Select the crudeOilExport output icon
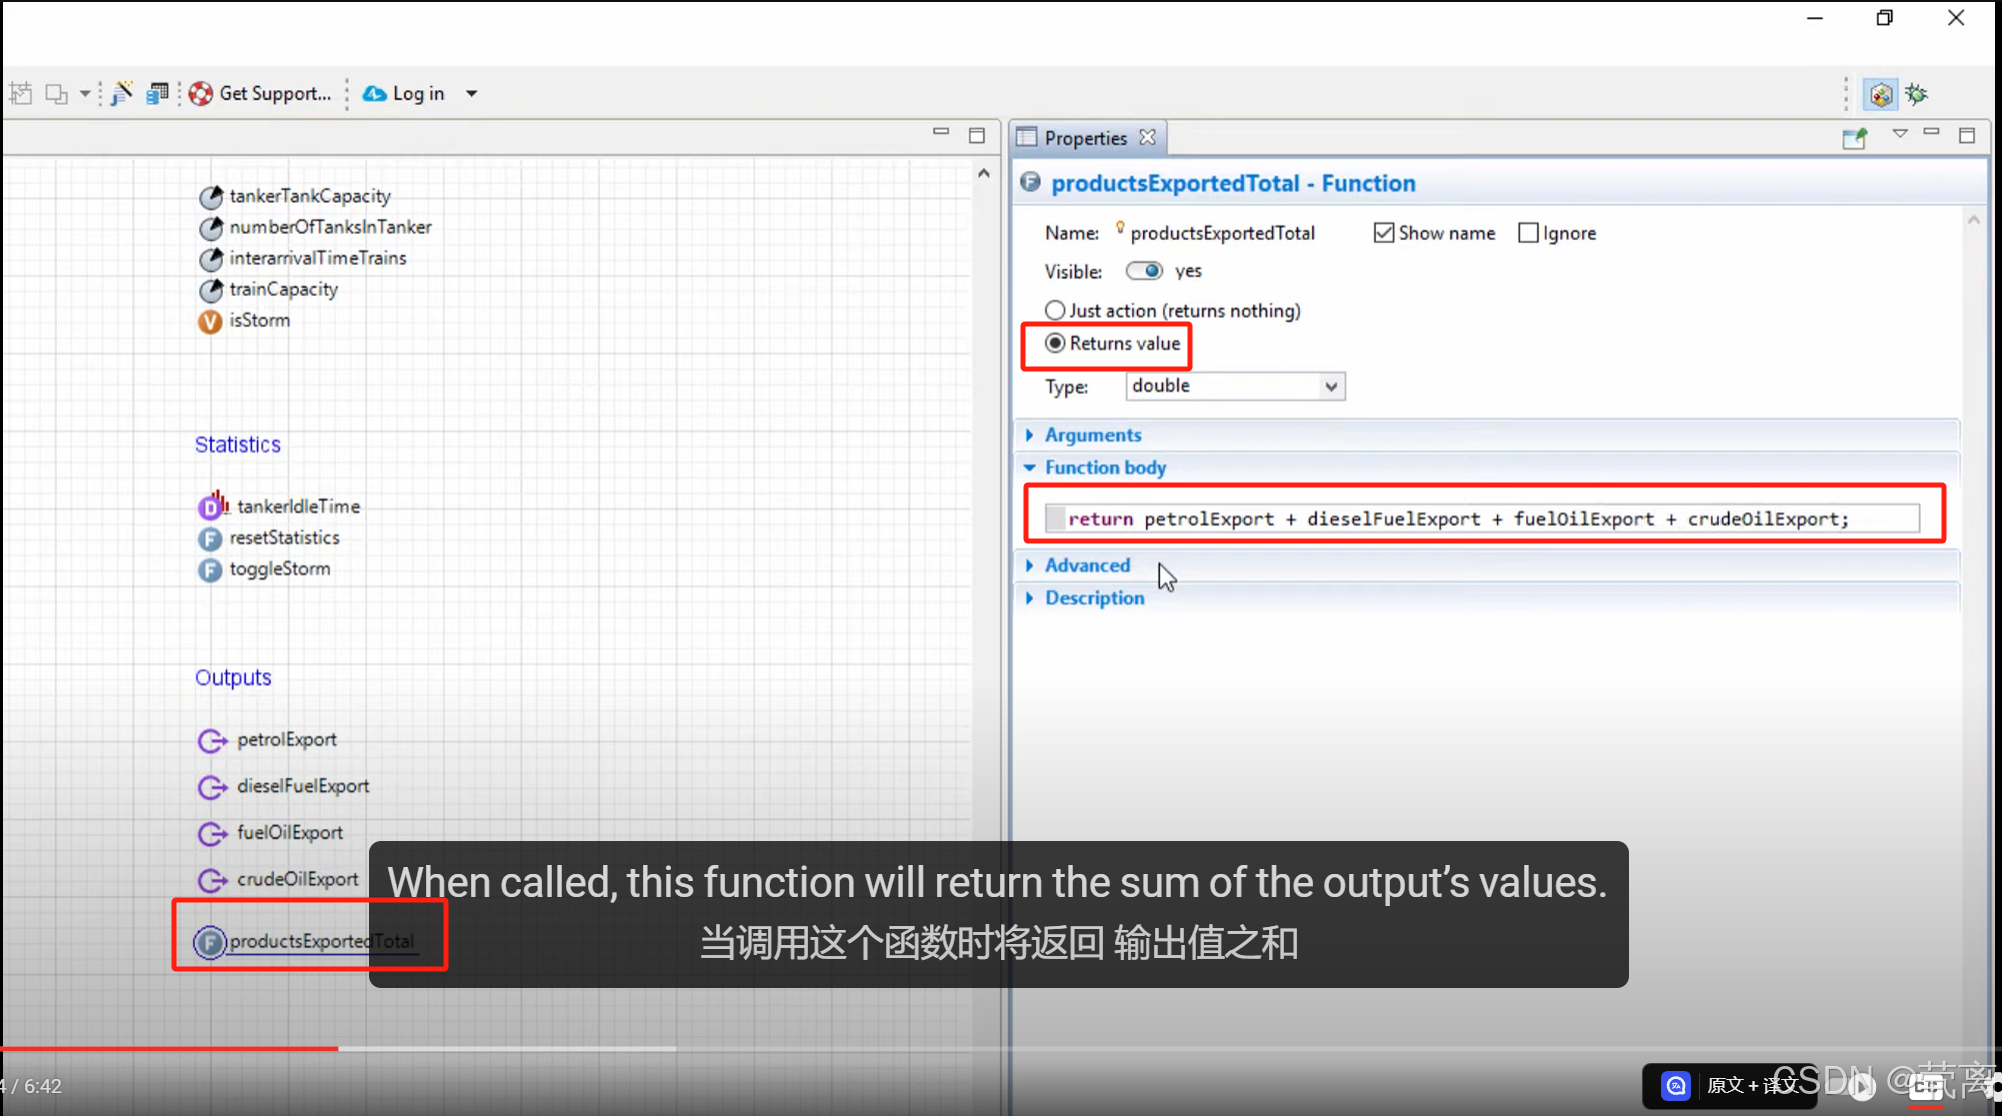The image size is (2002, 1116). (x=212, y=880)
